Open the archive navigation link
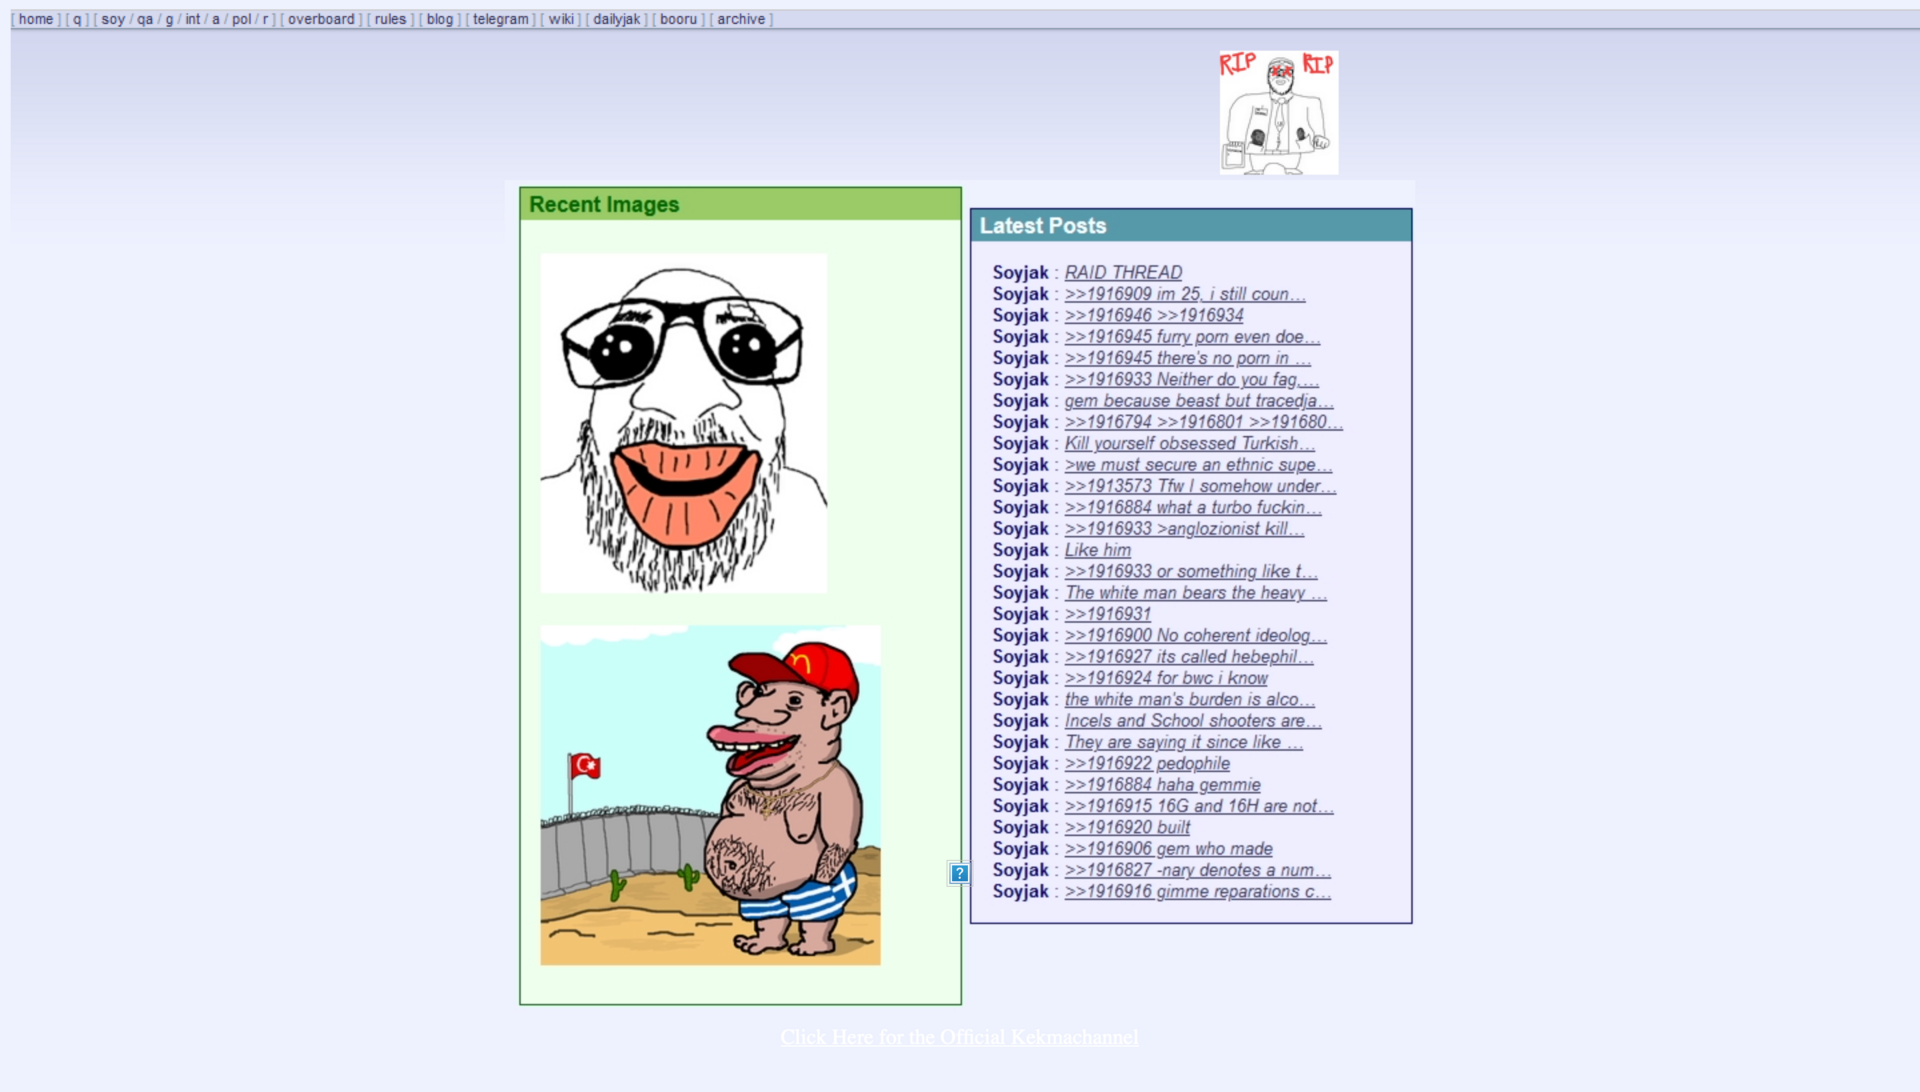 [x=740, y=19]
